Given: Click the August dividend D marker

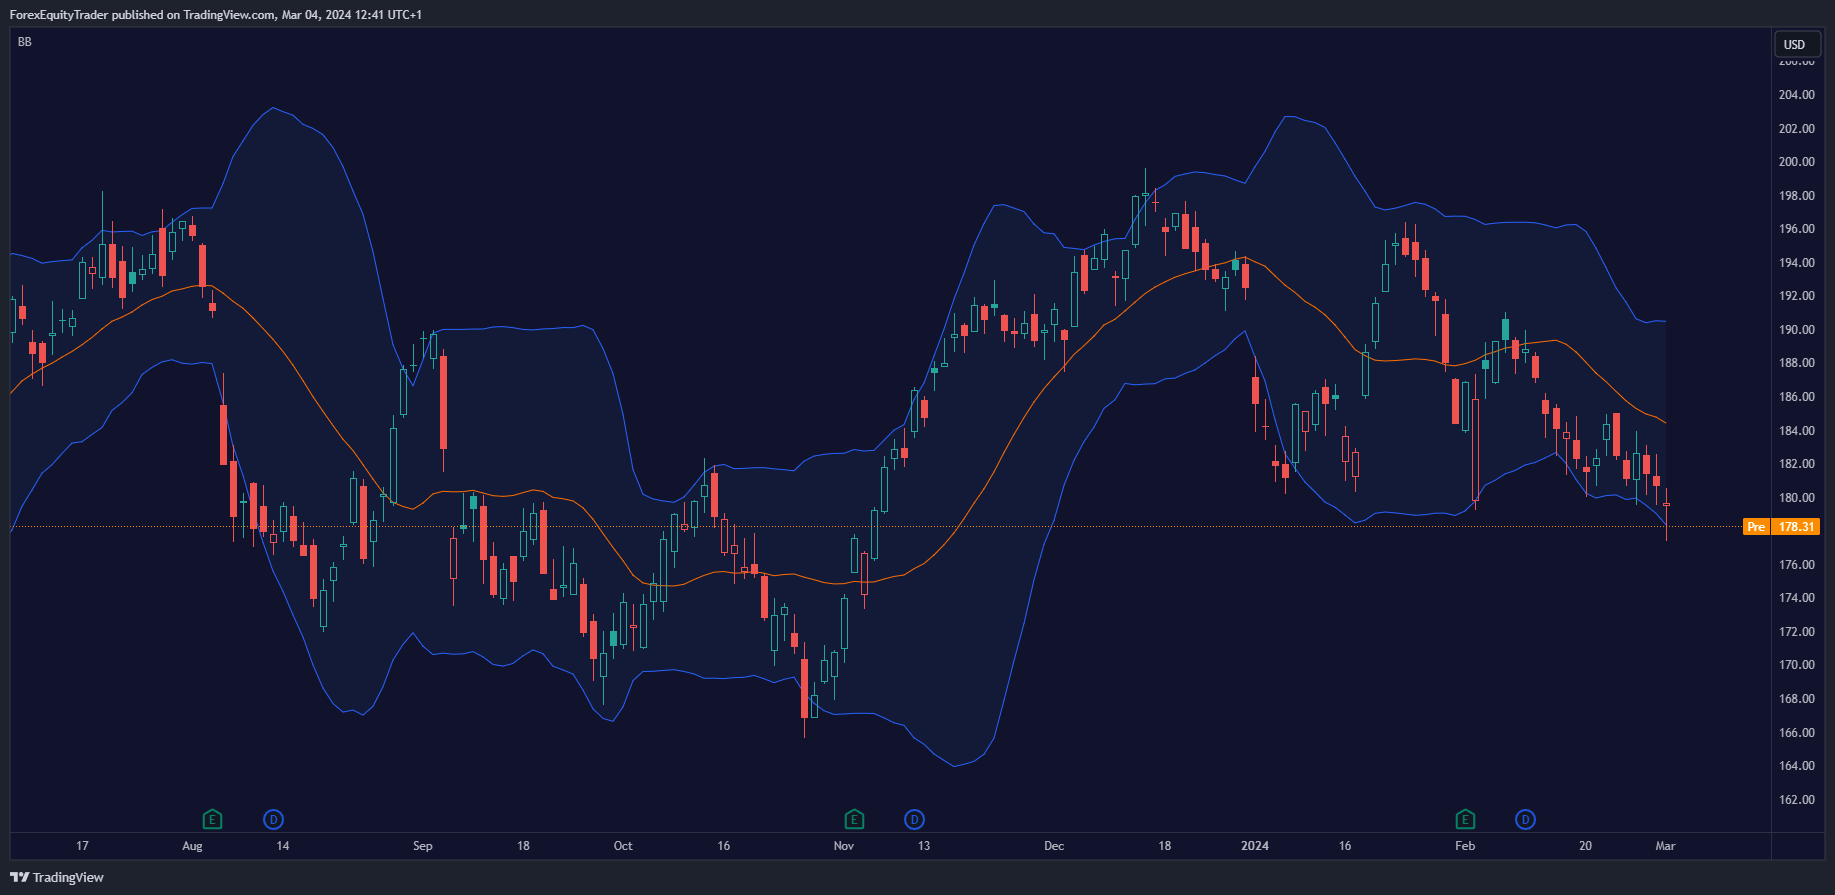Looking at the screenshot, I should (273, 820).
